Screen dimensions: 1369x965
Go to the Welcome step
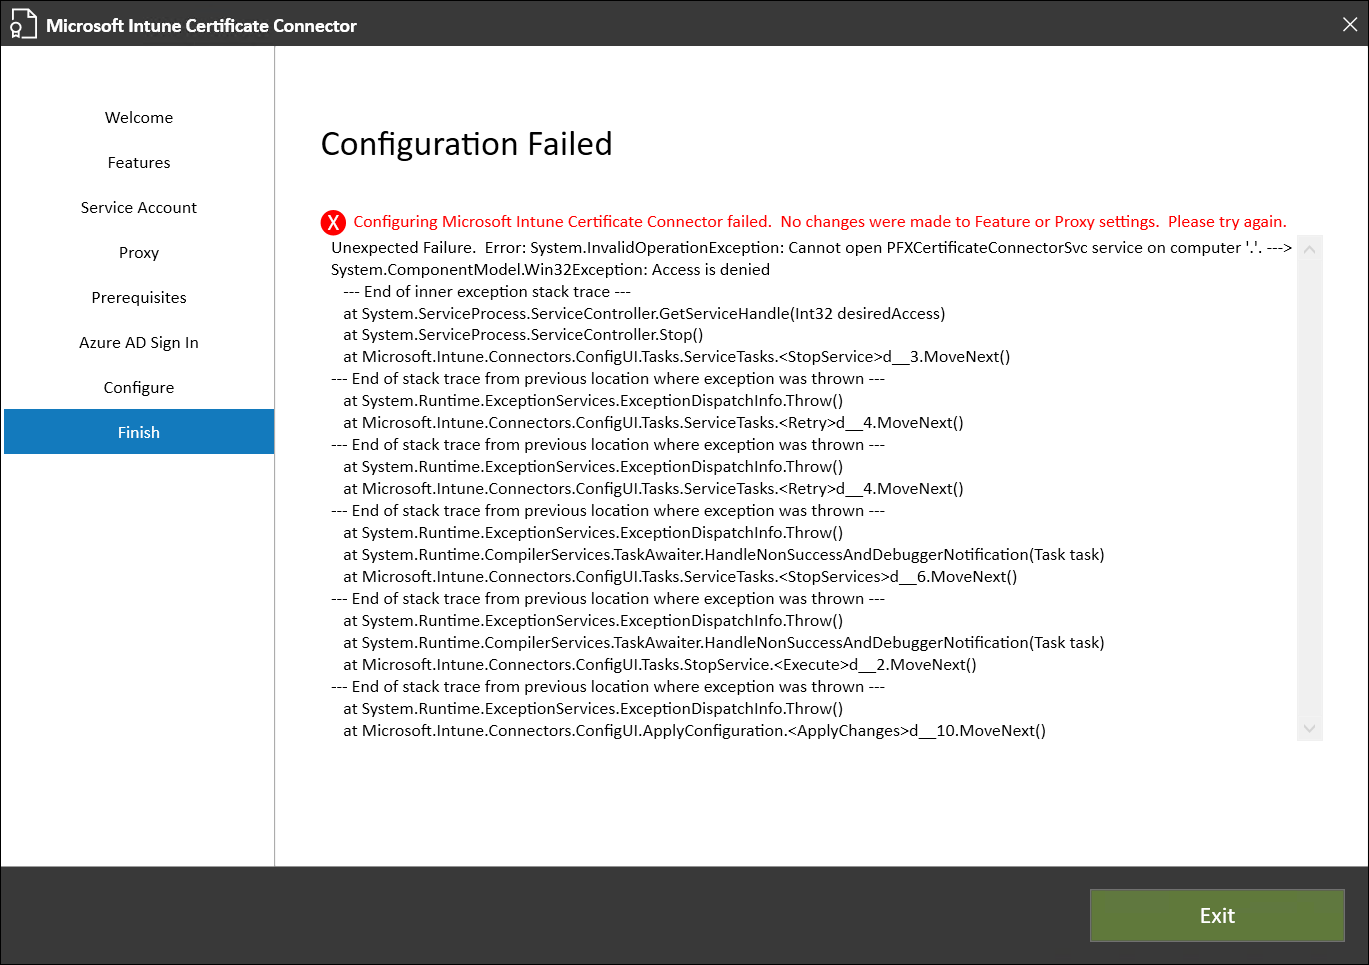pyautogui.click(x=139, y=118)
